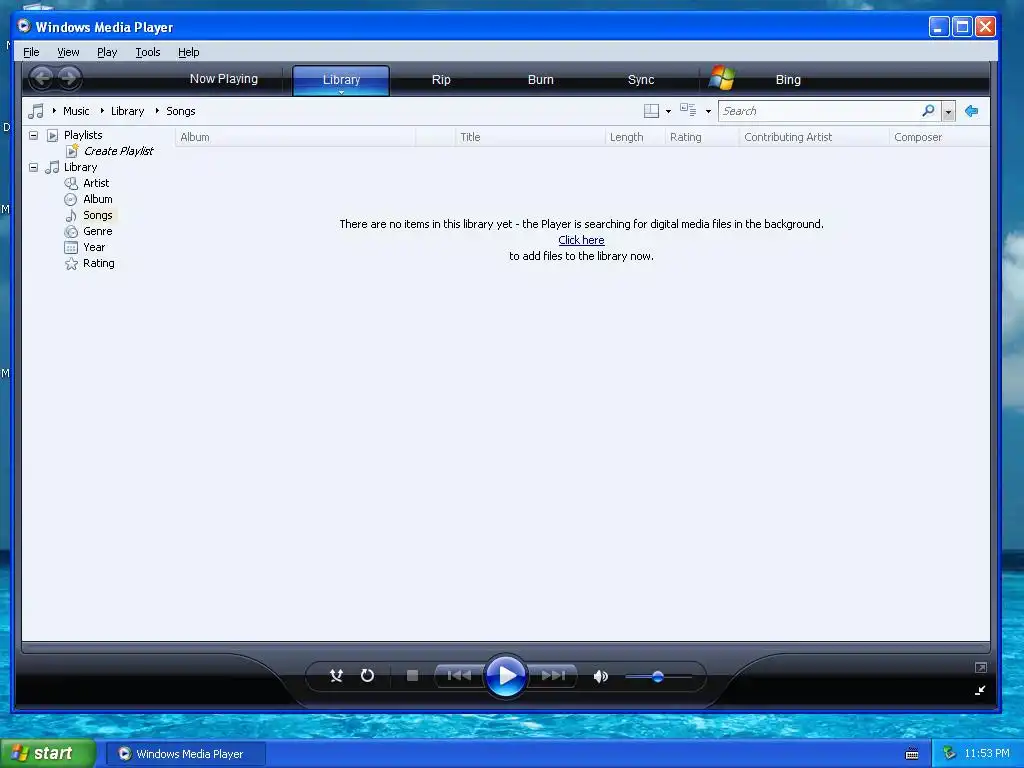Click the blue arrow show-list-pane icon
This screenshot has width=1024, height=768.
(x=971, y=111)
